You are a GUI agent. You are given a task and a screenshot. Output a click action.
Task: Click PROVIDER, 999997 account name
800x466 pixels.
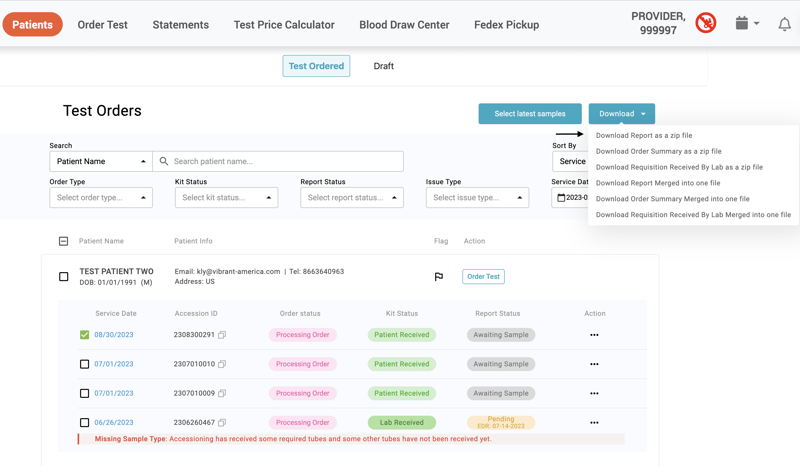[x=658, y=23]
